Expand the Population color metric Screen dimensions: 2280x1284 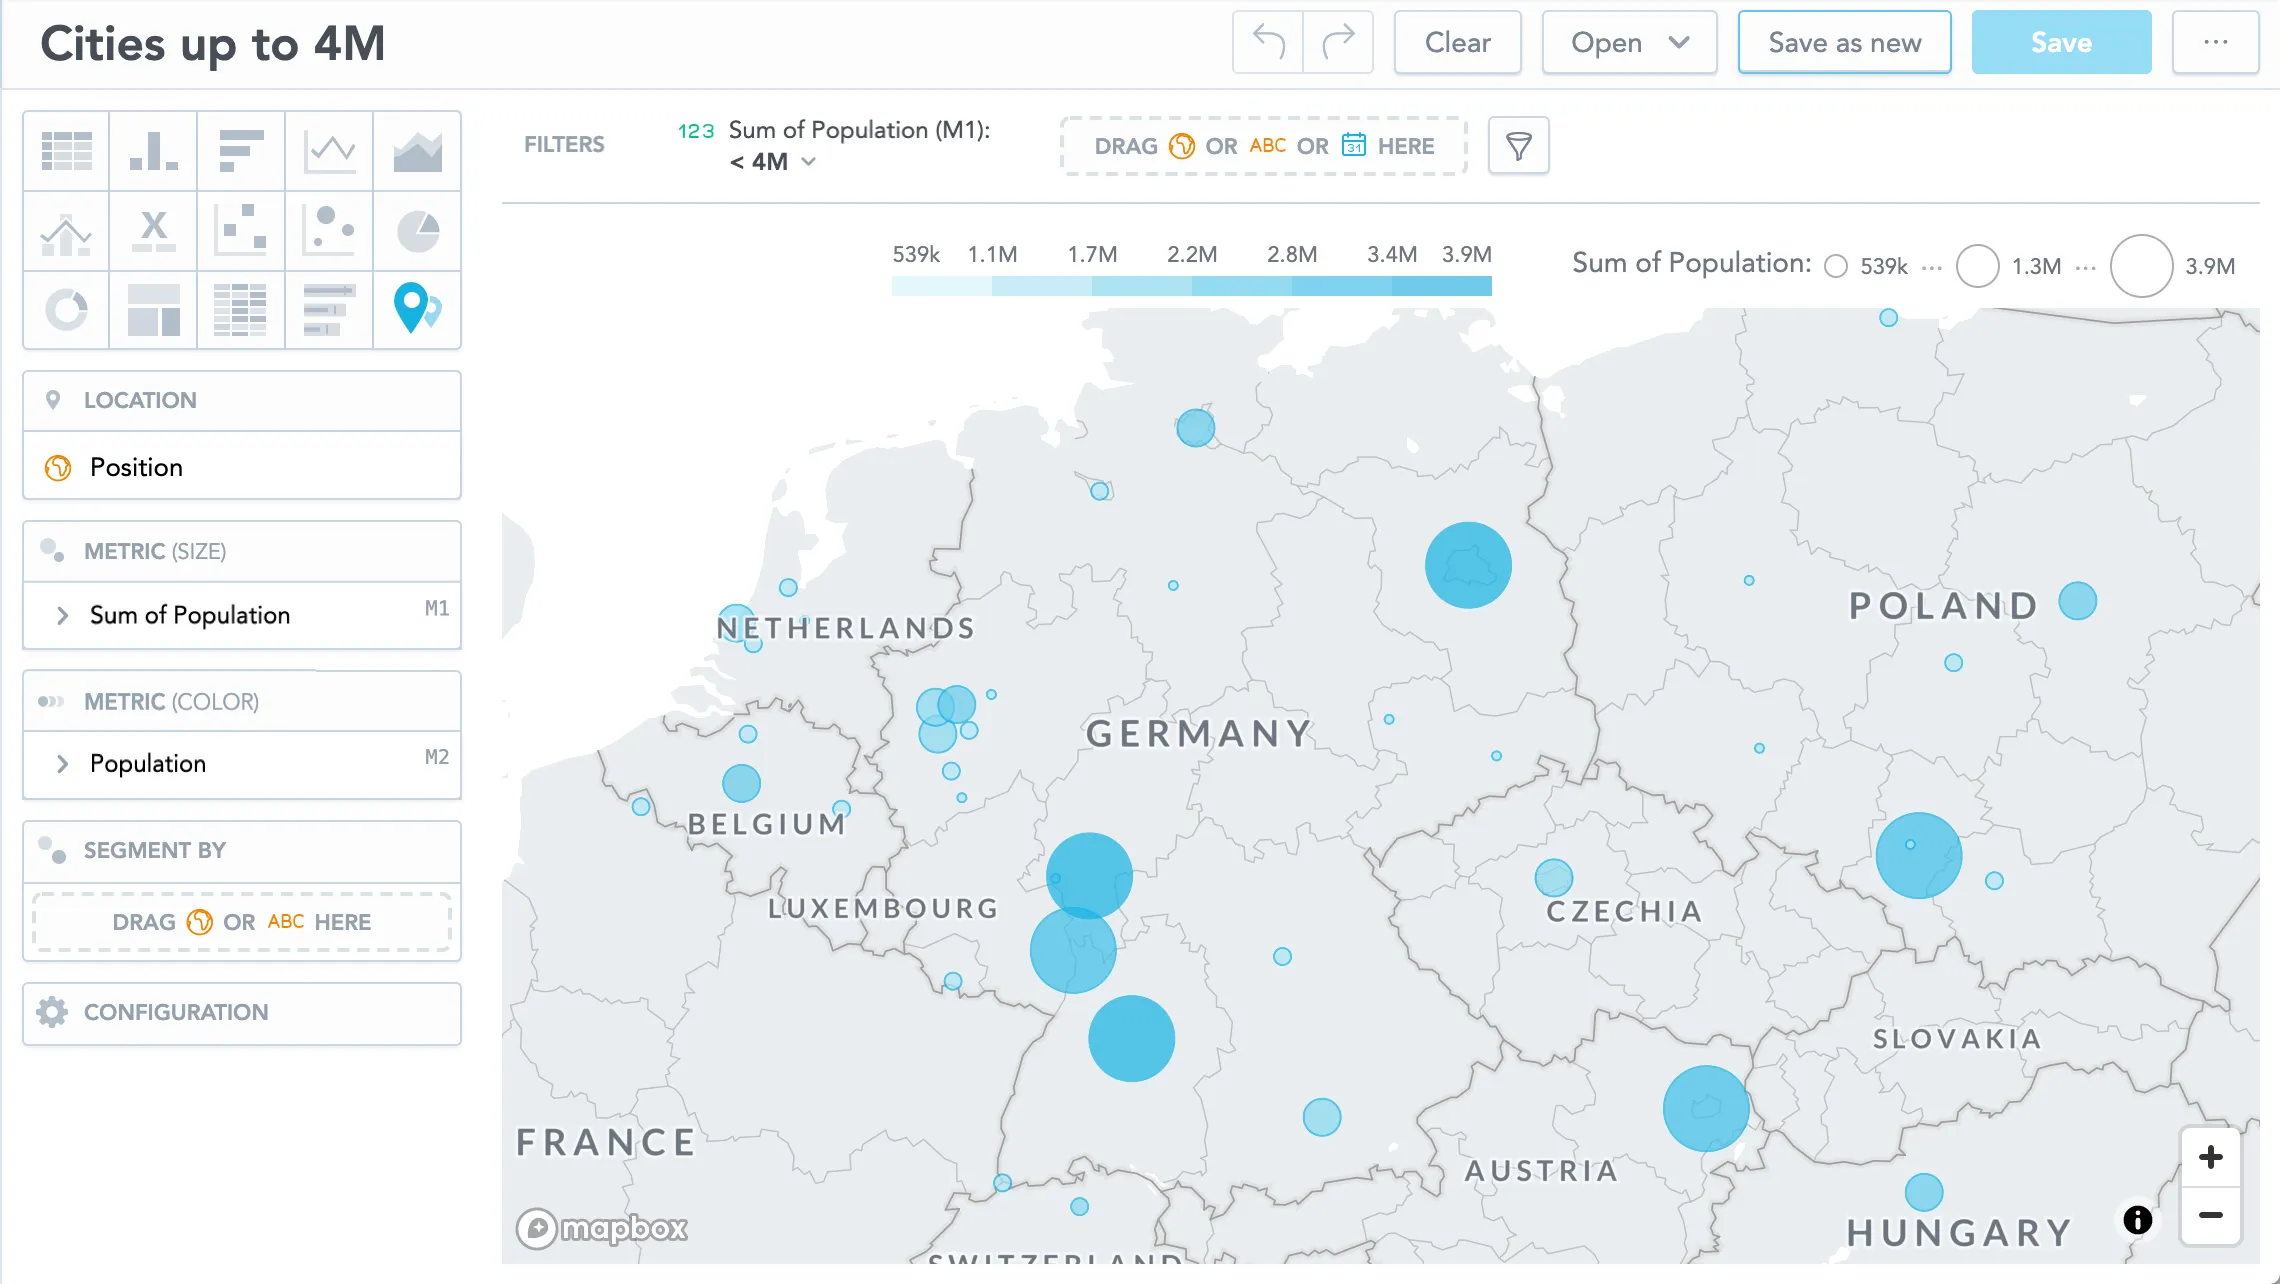63,764
